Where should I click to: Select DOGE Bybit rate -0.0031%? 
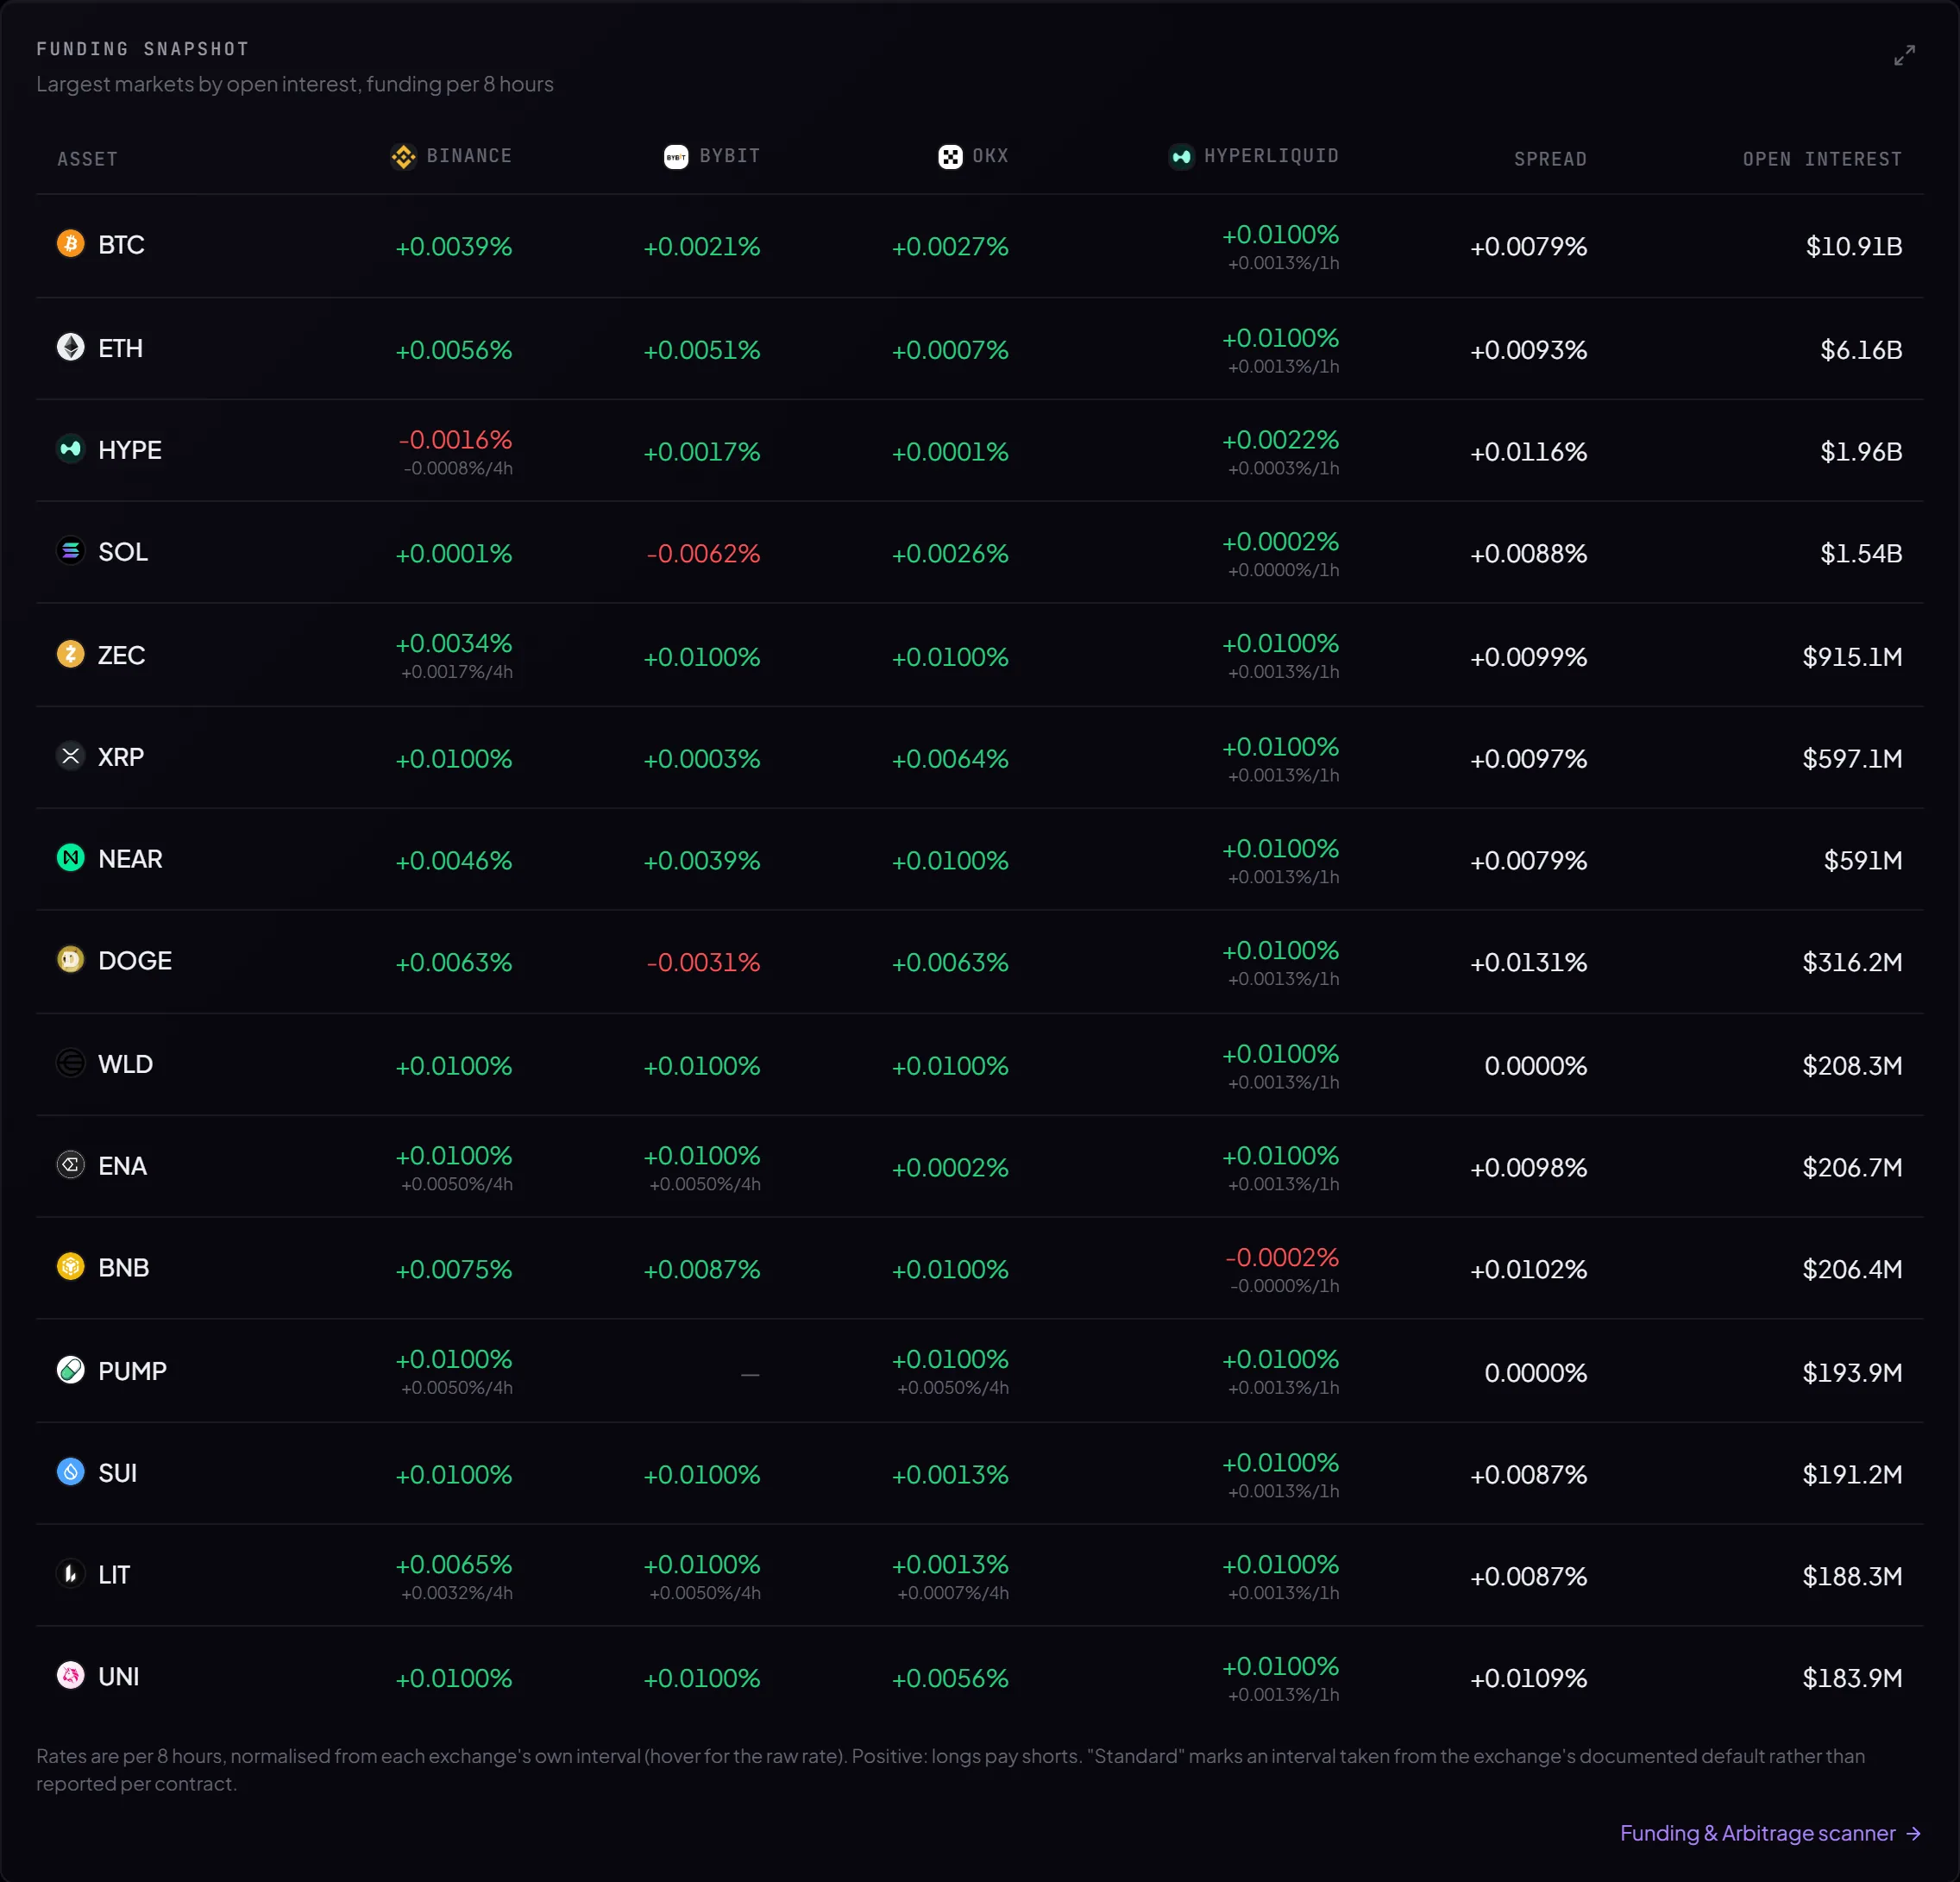703,963
